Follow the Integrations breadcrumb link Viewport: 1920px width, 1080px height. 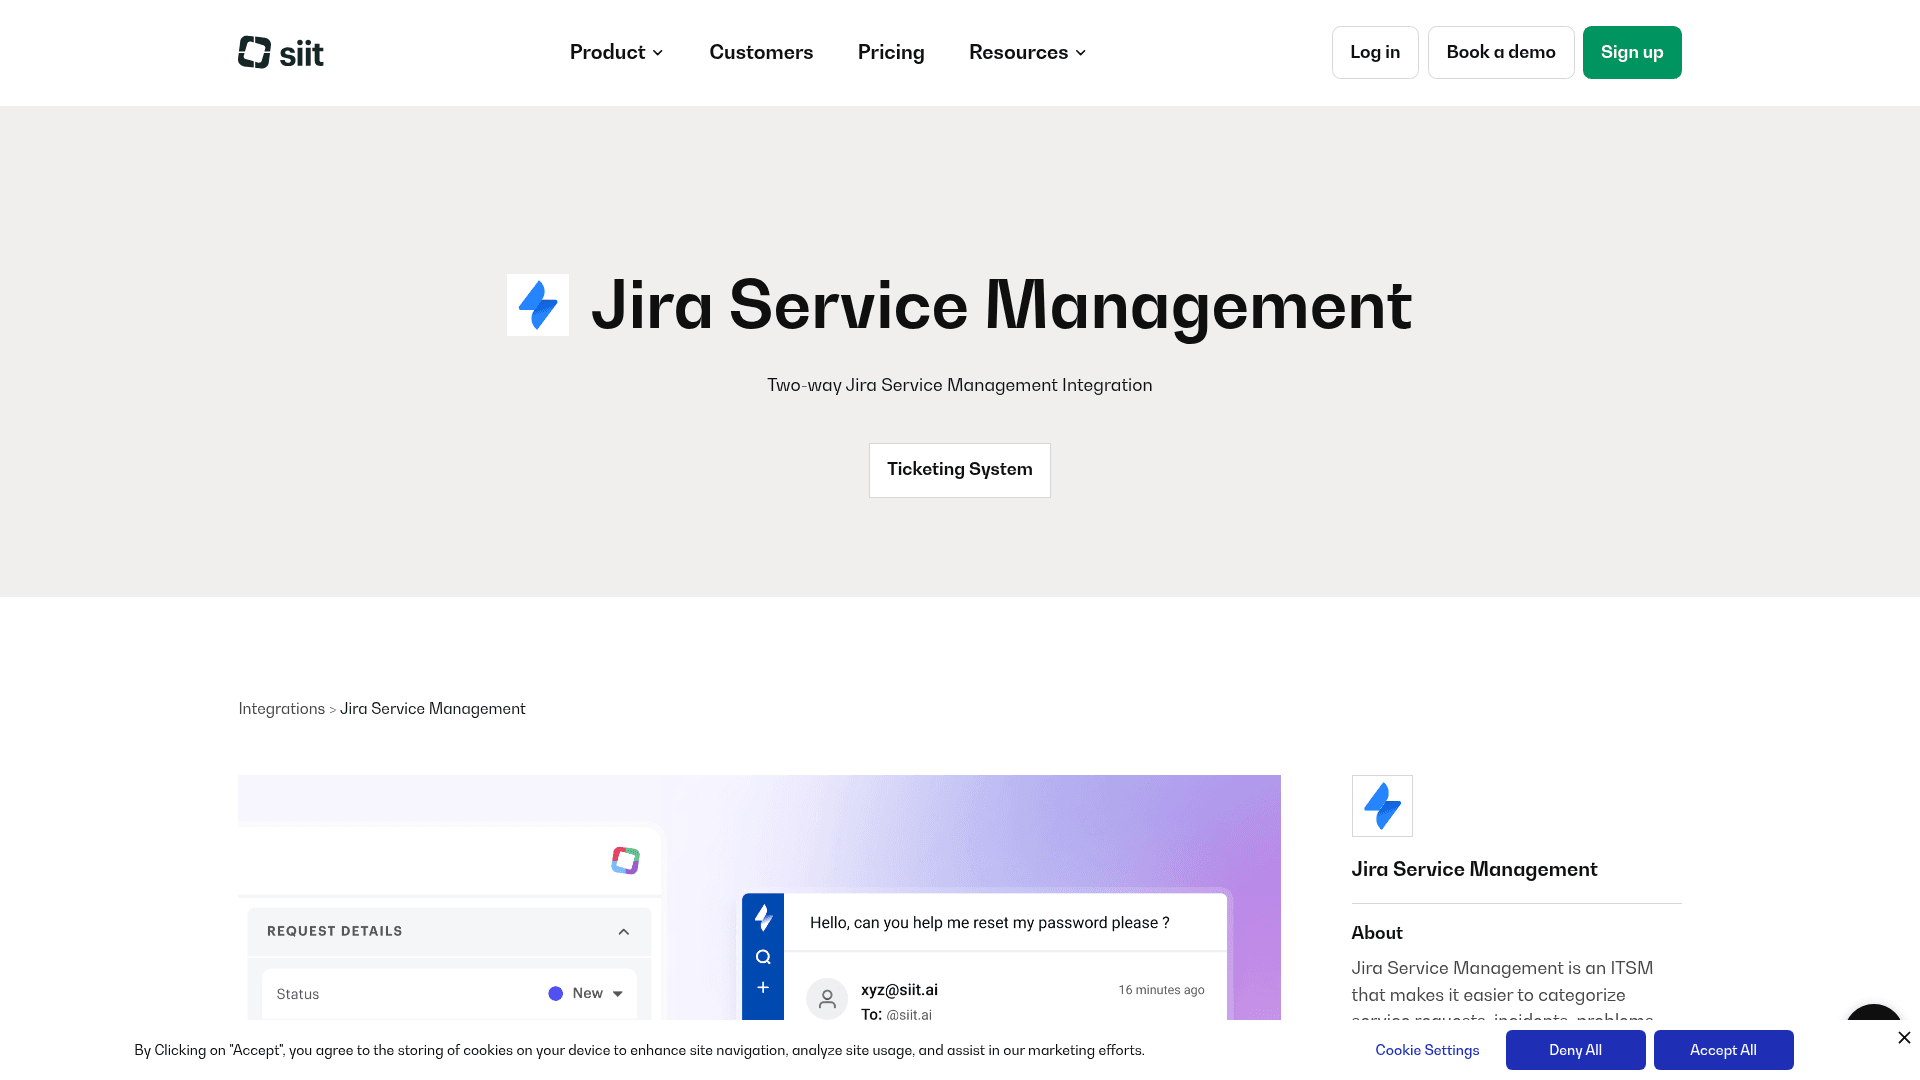click(x=281, y=708)
